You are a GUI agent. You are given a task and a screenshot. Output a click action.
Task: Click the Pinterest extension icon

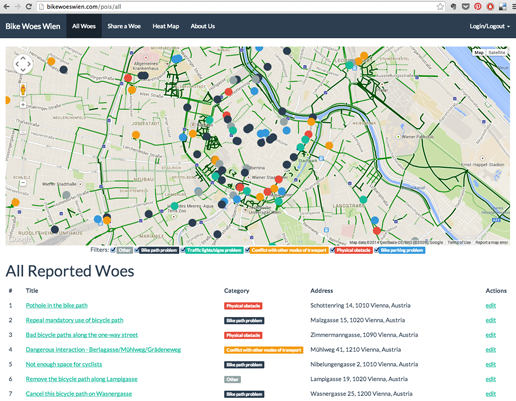click(478, 6)
